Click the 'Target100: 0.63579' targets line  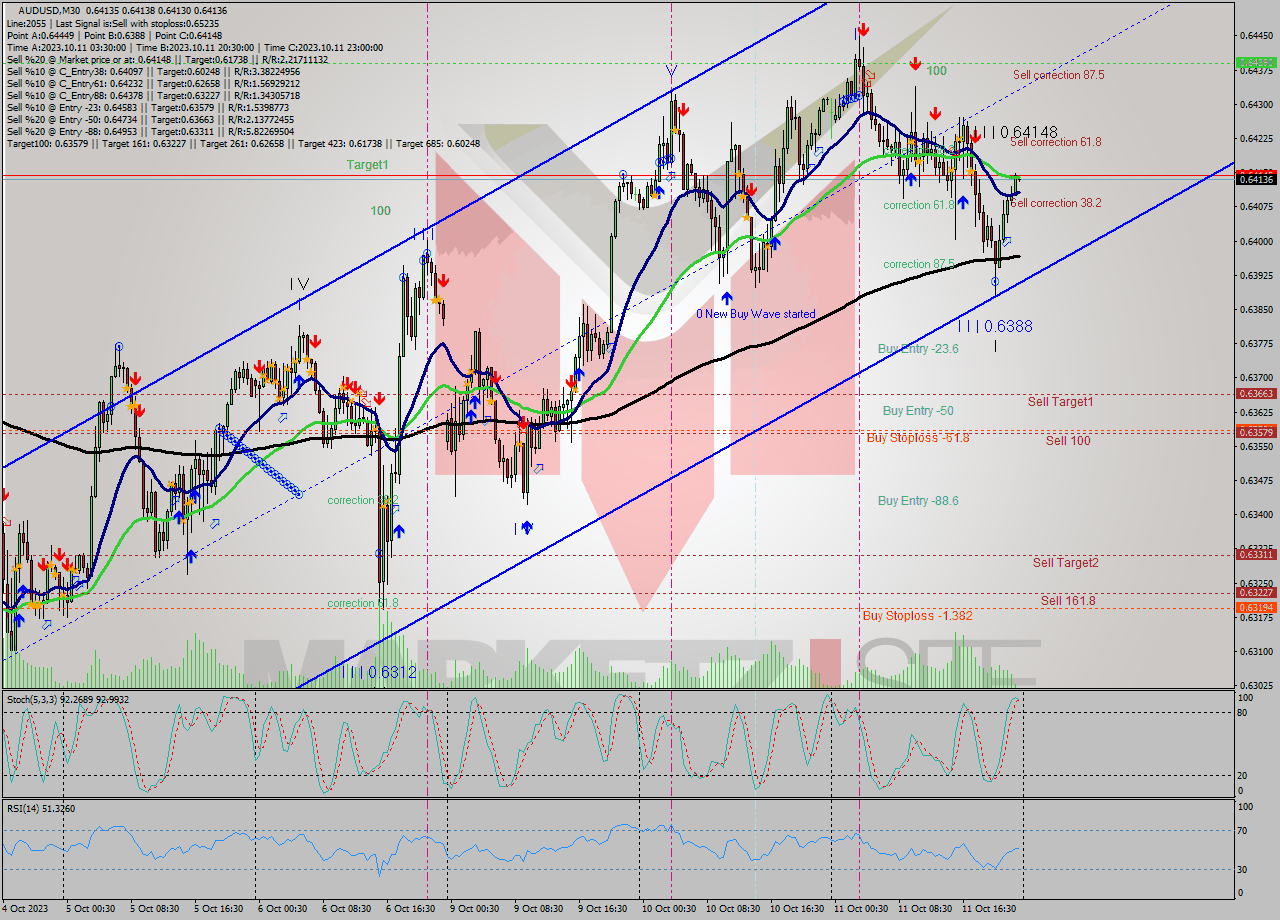click(x=243, y=143)
